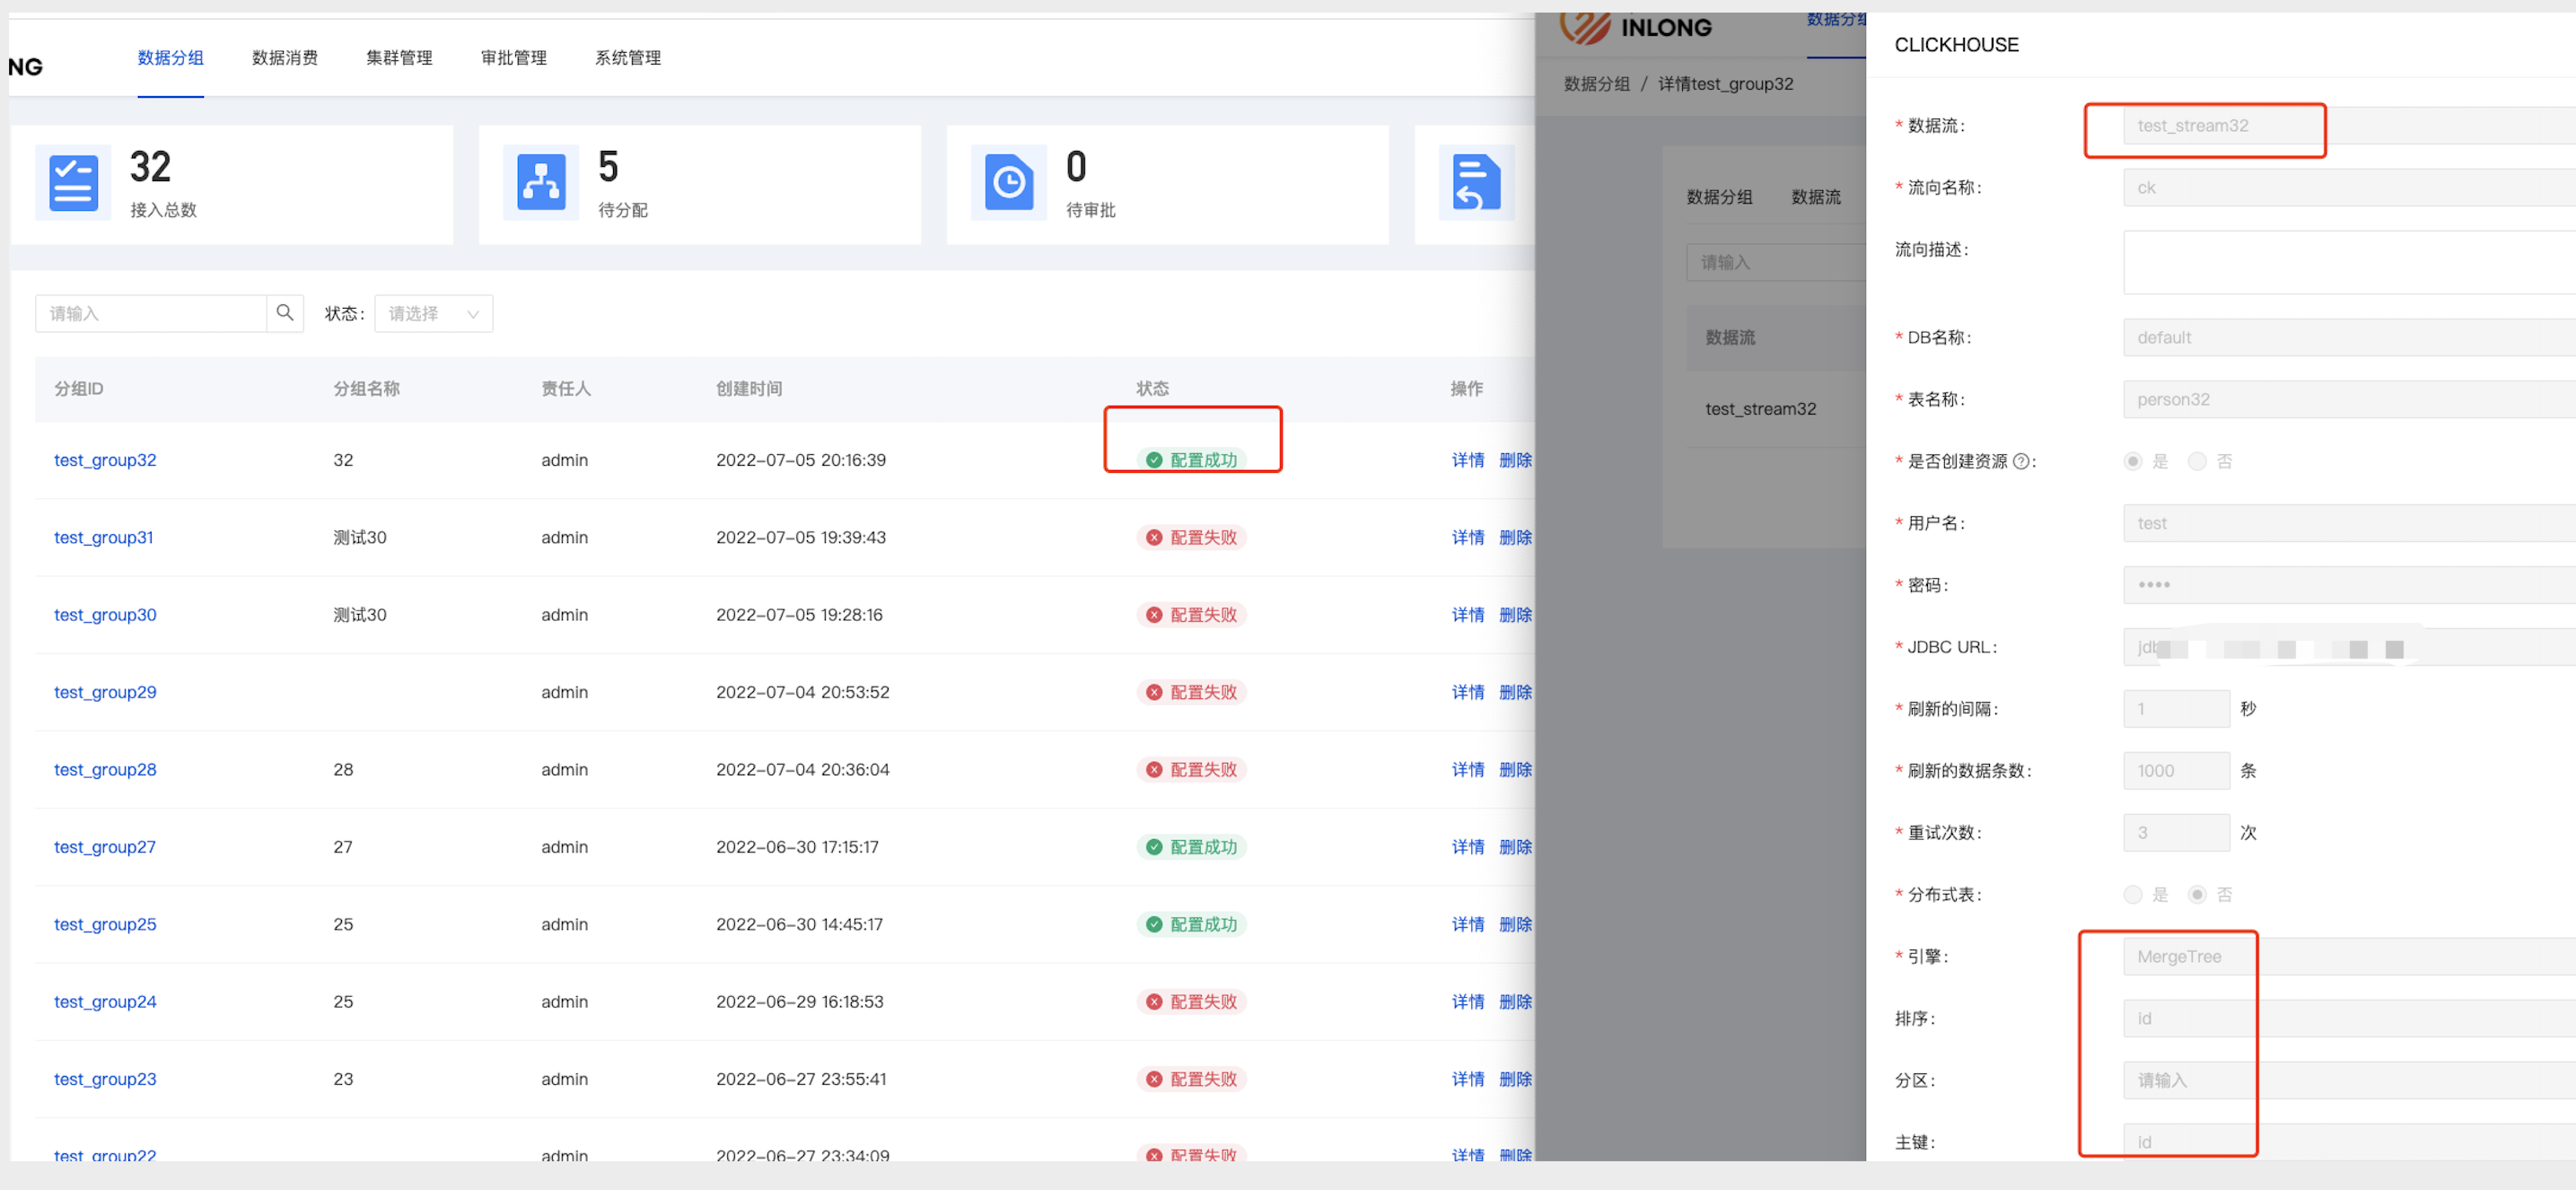Click the help icon next to 是否创建资源
Screen dimensions: 2576x1190
coord(2021,461)
